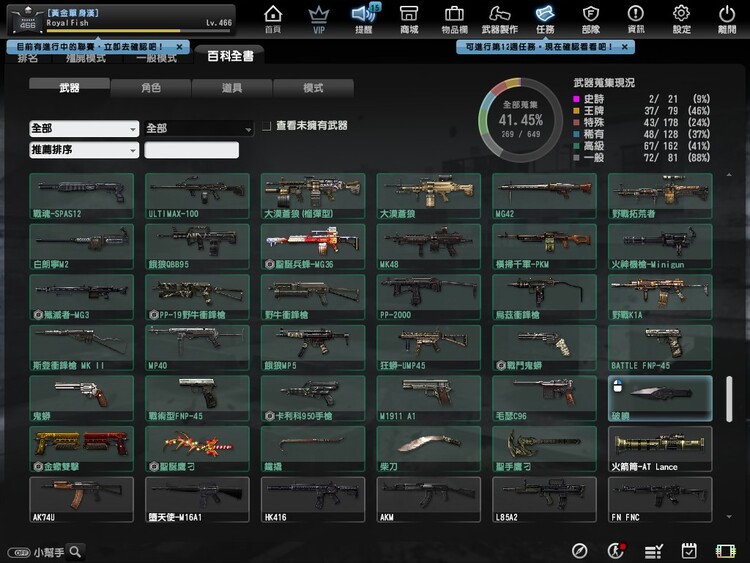Expand the second dark 全部 dropdown
750x563 pixels.
coord(199,128)
